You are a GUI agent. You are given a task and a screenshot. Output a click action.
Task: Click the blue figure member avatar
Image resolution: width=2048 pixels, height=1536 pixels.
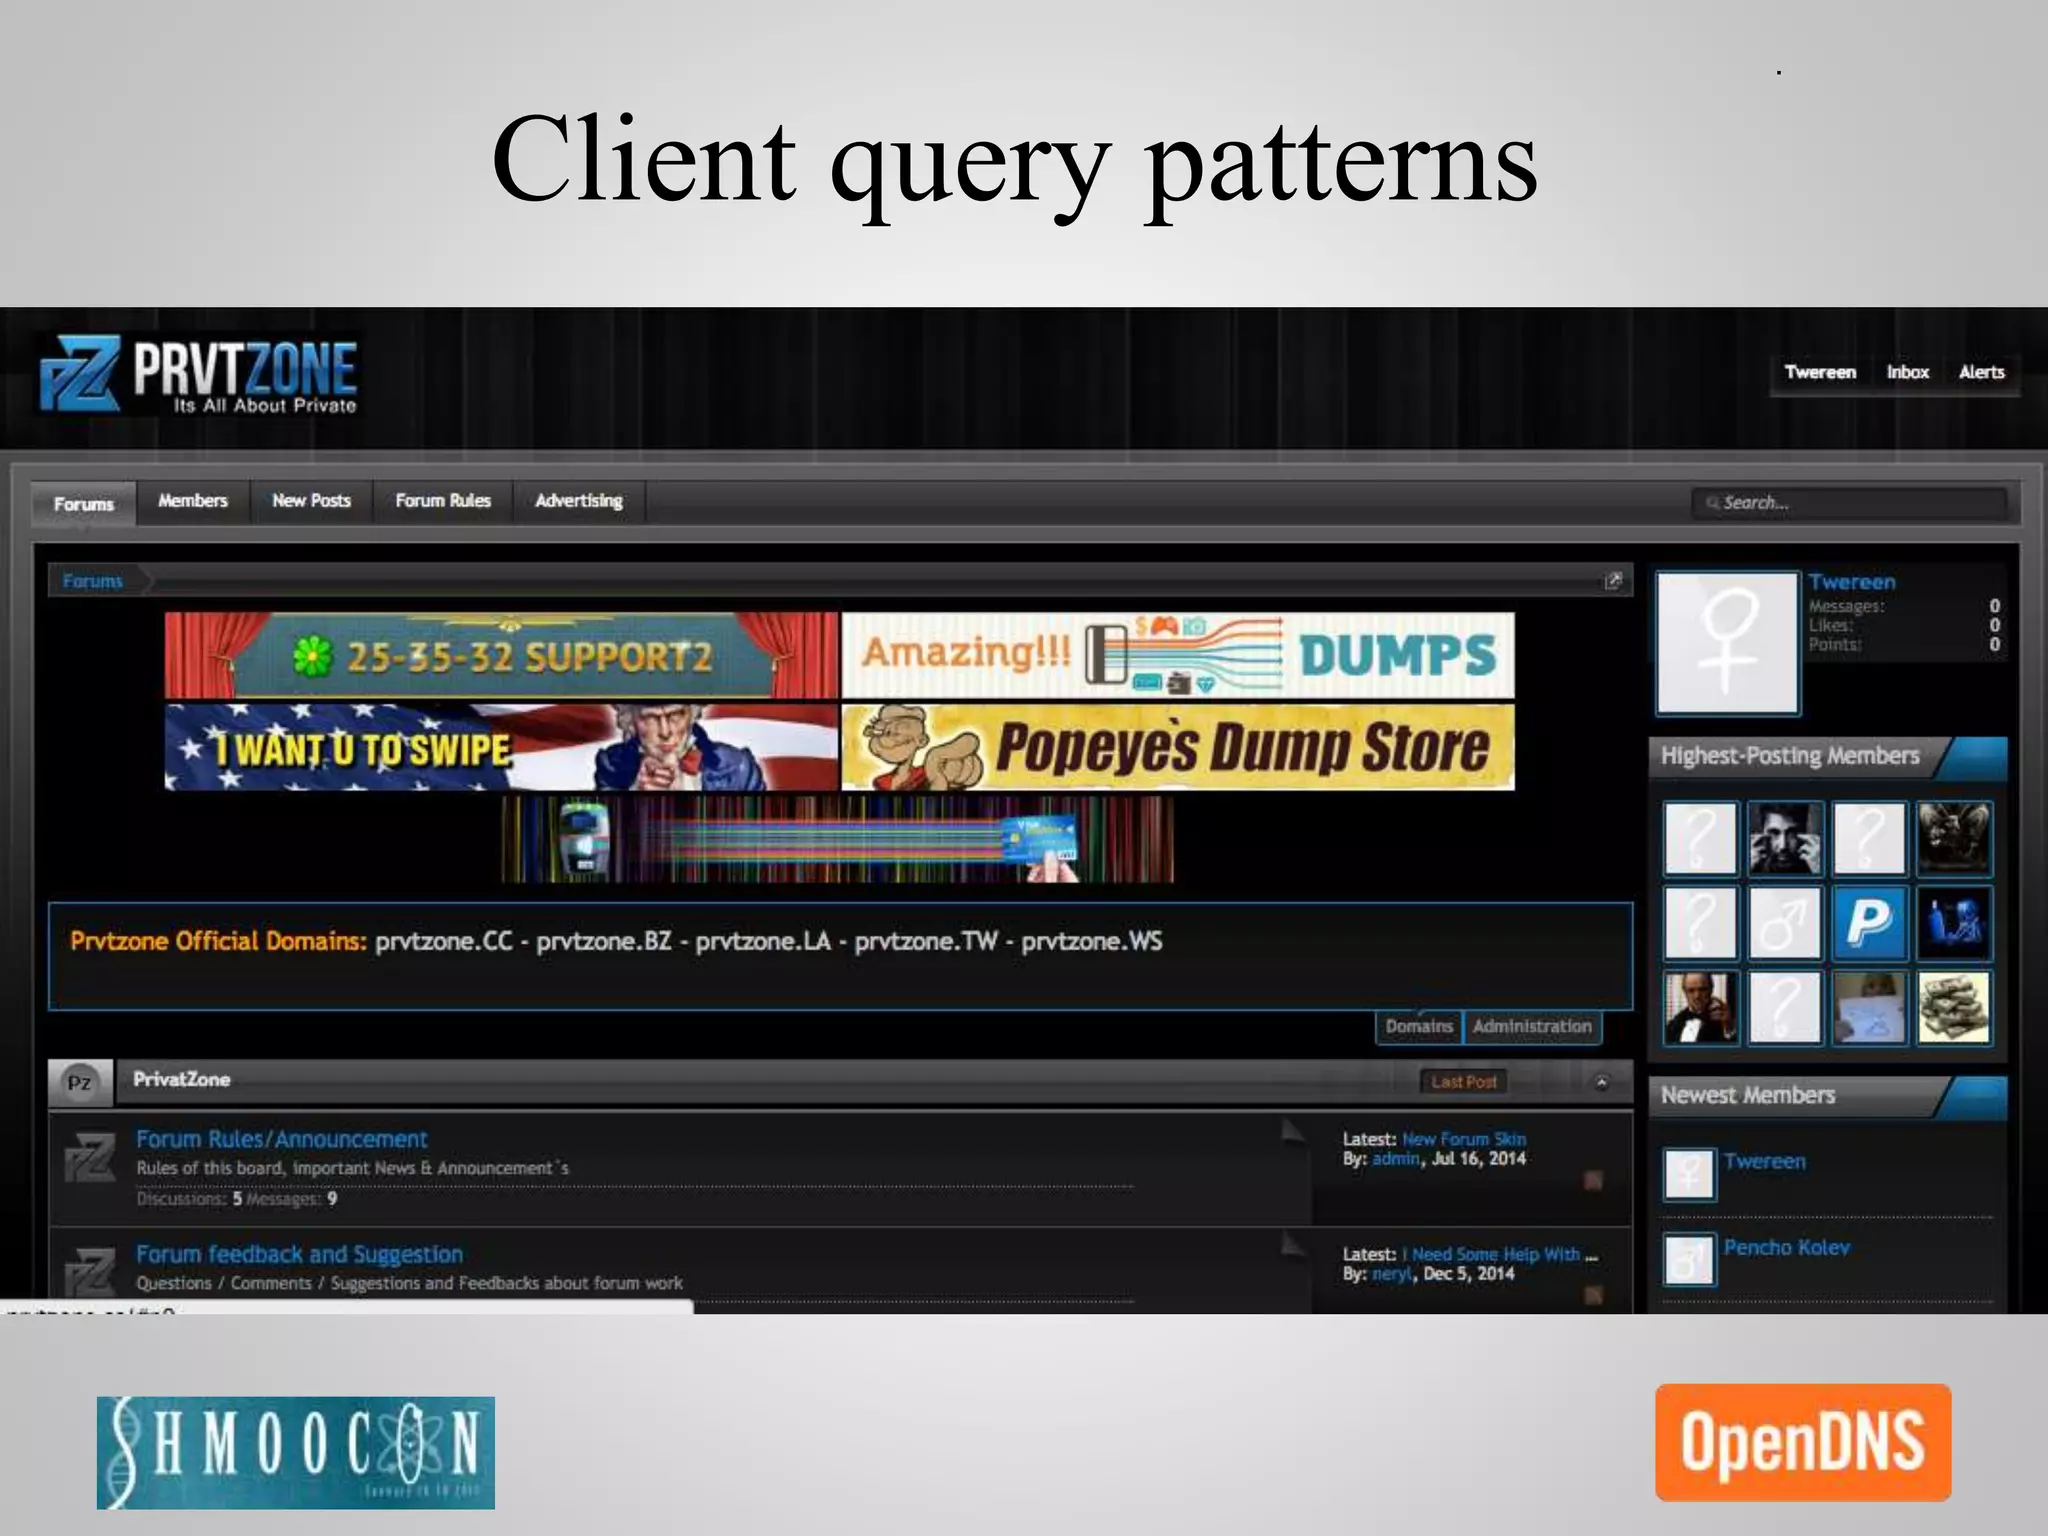click(1954, 922)
